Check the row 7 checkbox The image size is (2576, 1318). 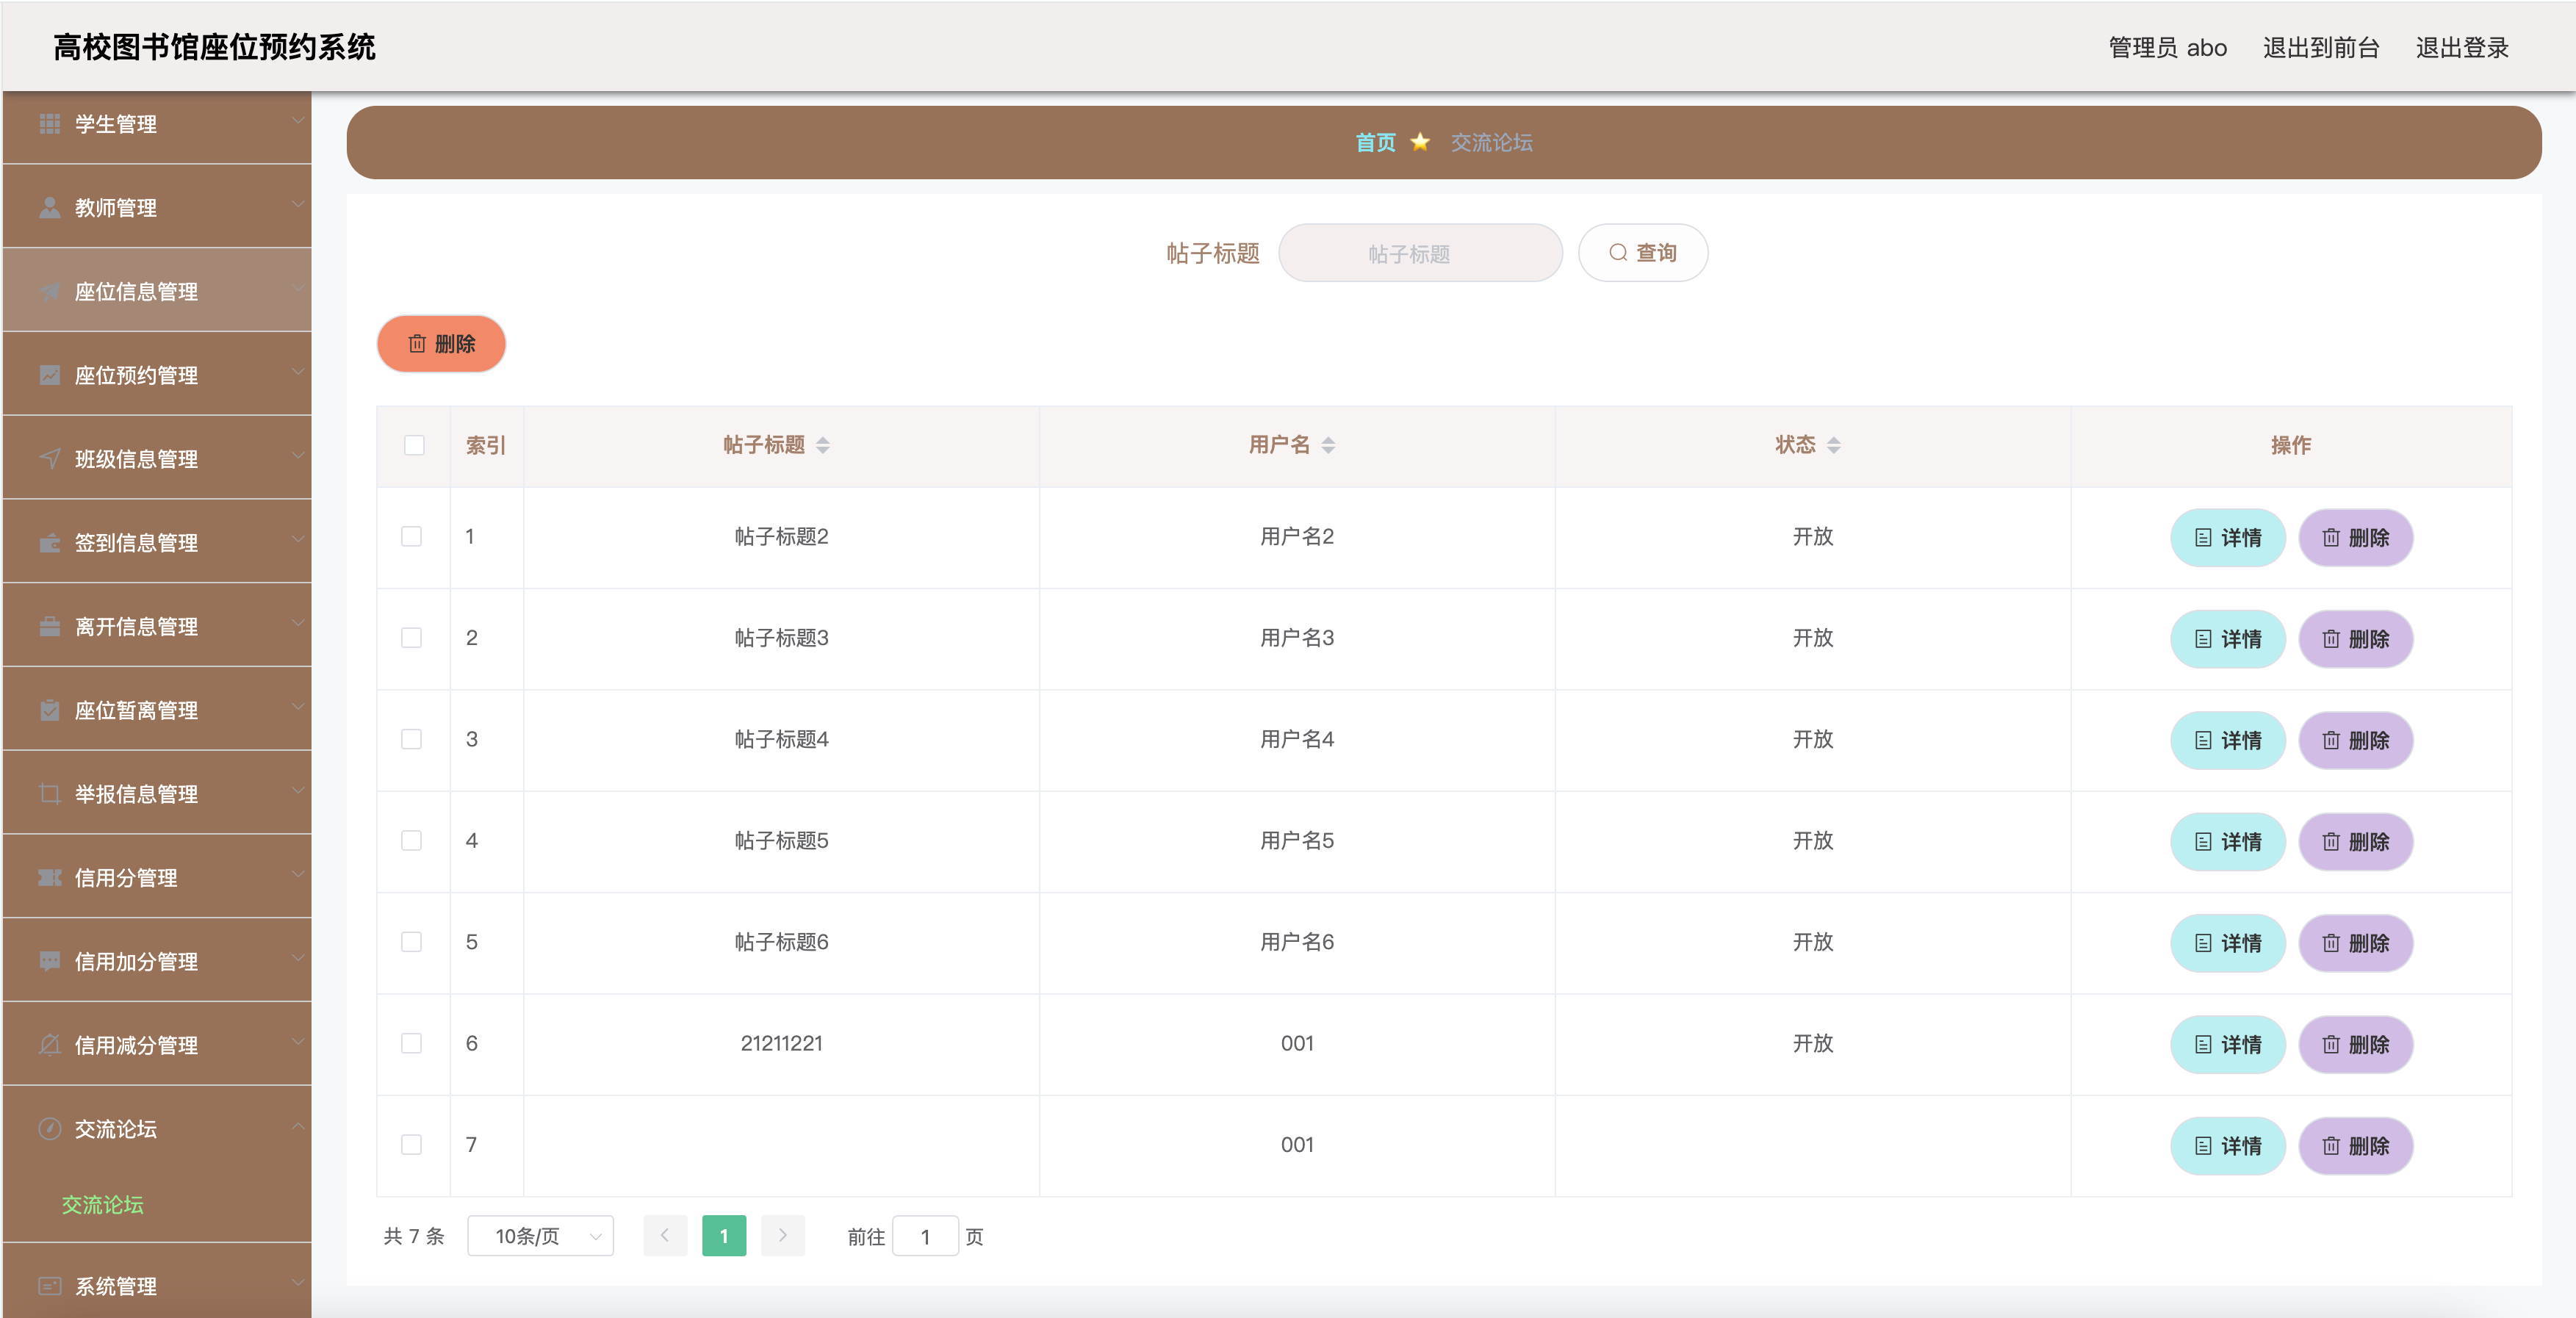point(411,1145)
